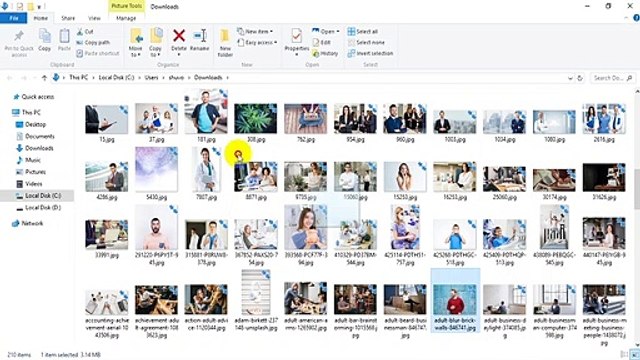Click the Picture Tools contextual tab
Viewport: 640px width, 360px height.
[x=127, y=6]
